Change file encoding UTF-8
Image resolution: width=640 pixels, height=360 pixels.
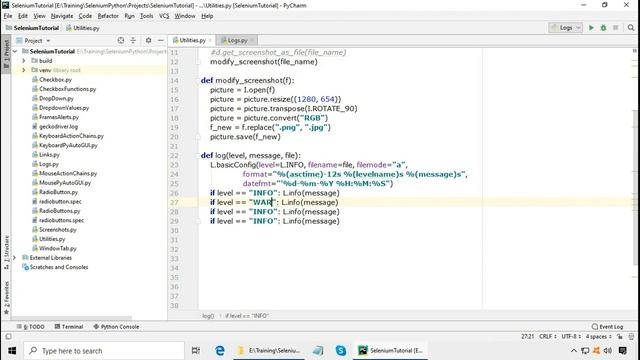click(x=571, y=337)
